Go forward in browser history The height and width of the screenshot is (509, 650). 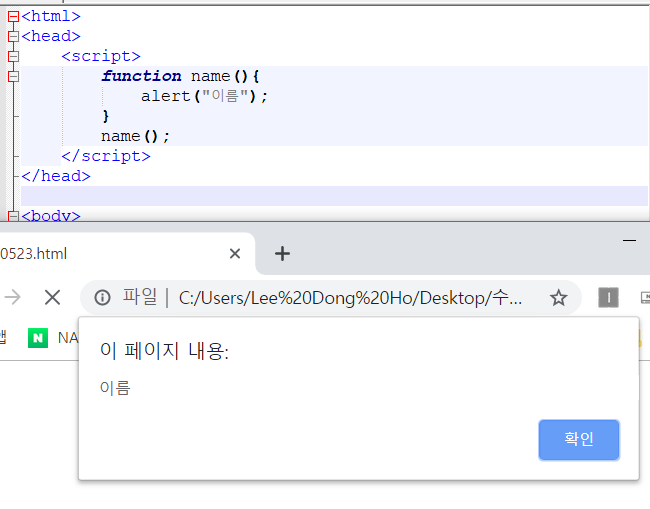[13, 297]
